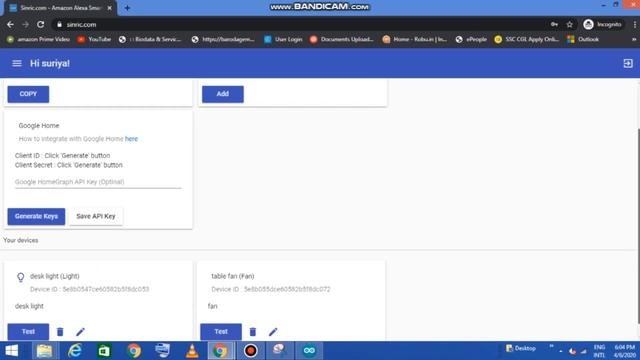Go forward in the browser
This screenshot has height=360, width=640.
click(25, 24)
